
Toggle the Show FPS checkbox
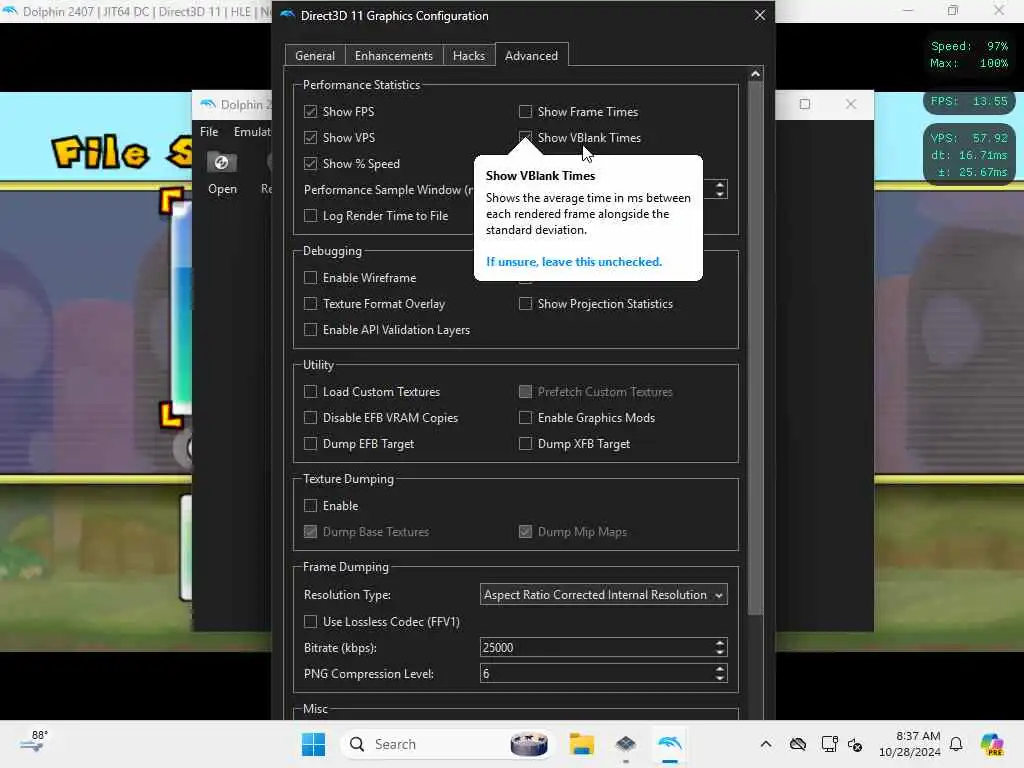click(x=310, y=112)
